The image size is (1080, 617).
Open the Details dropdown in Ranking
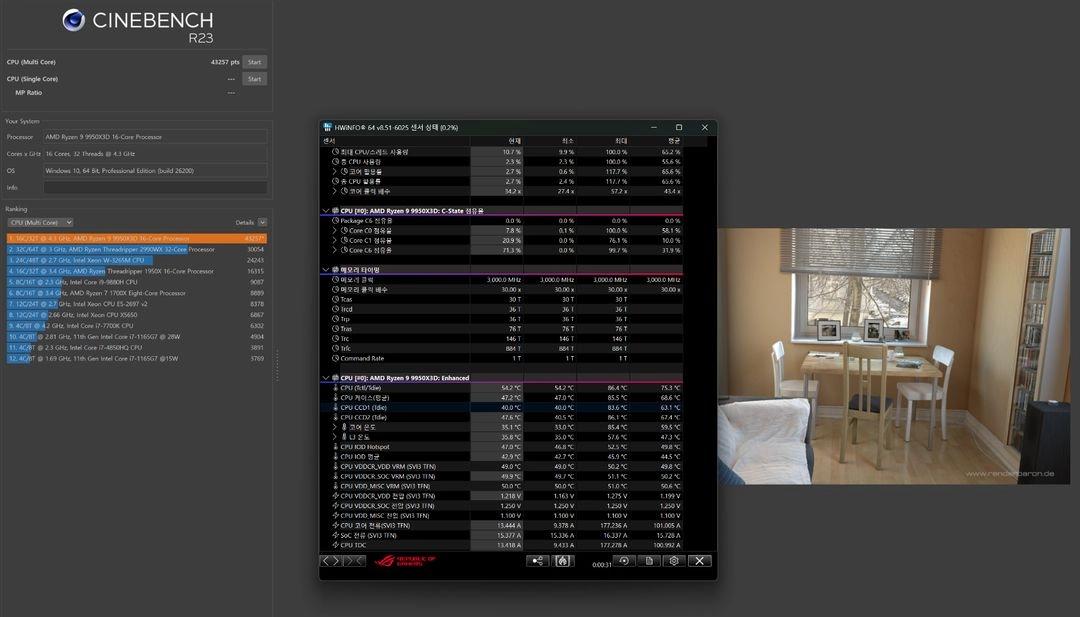tap(262, 222)
